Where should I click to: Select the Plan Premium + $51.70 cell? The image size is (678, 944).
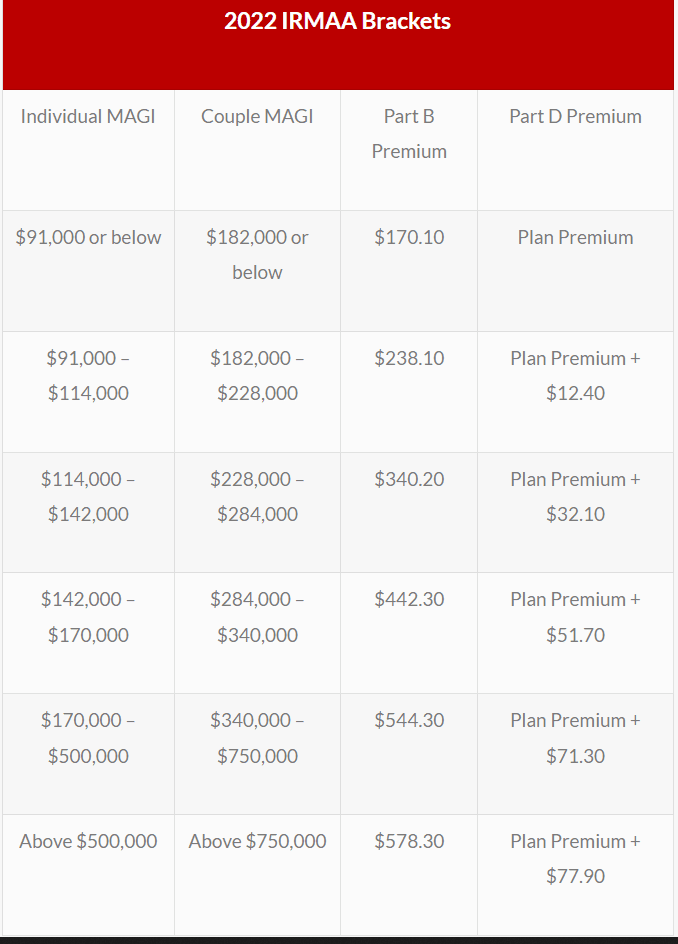575,617
